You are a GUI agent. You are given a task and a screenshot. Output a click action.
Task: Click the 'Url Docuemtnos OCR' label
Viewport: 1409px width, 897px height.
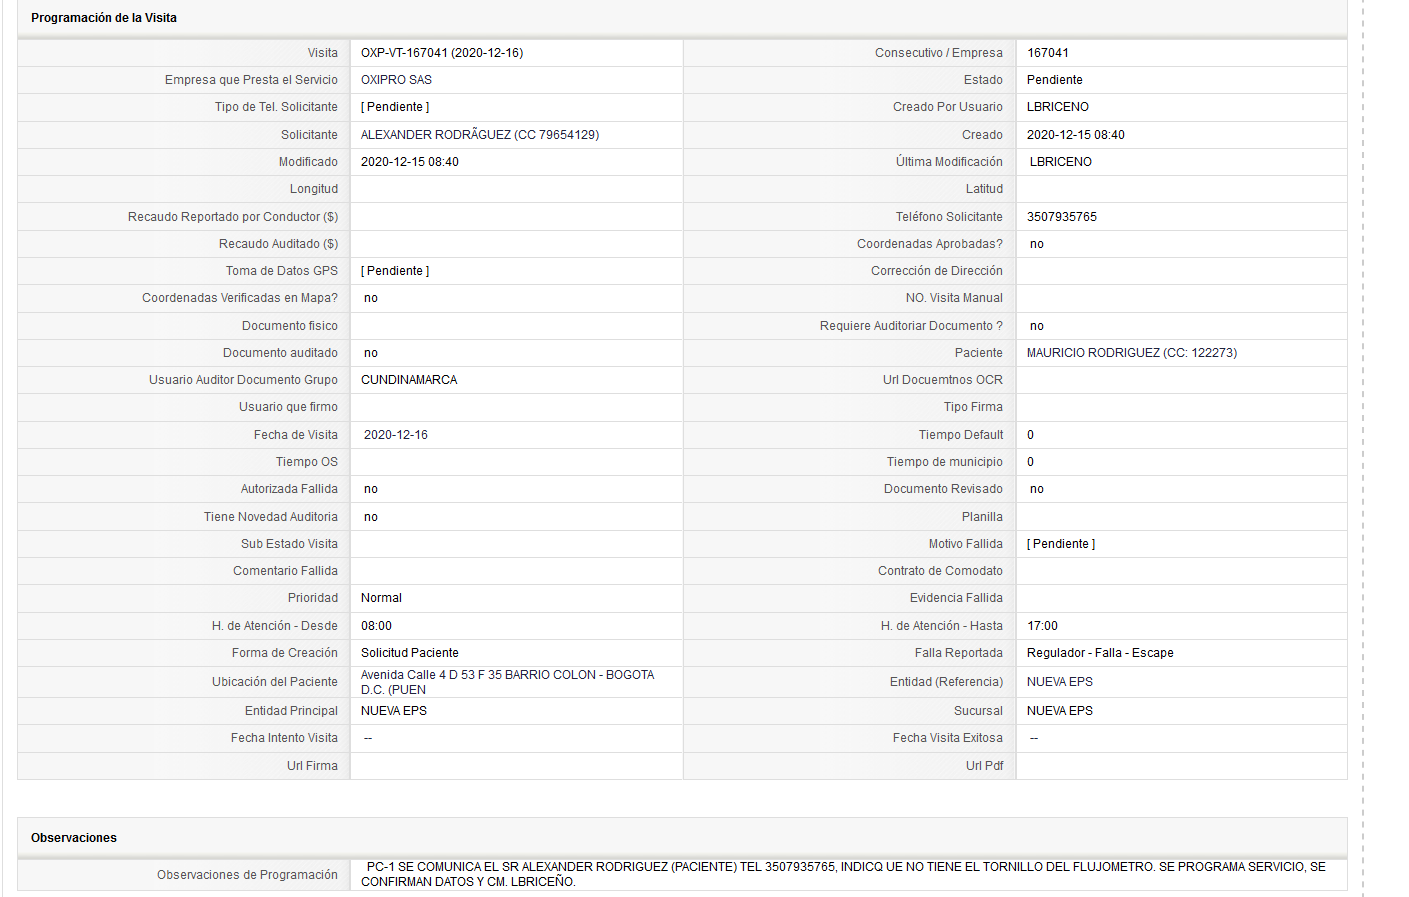(x=943, y=380)
